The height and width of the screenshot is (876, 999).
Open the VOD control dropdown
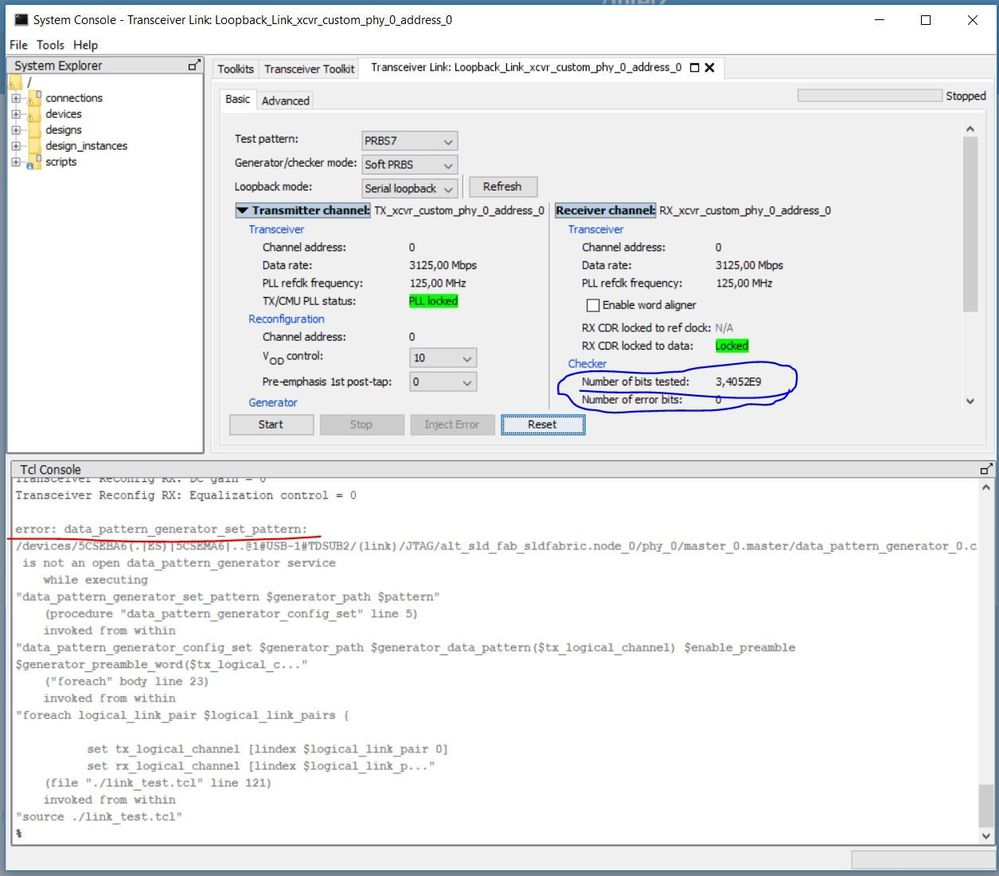[443, 358]
